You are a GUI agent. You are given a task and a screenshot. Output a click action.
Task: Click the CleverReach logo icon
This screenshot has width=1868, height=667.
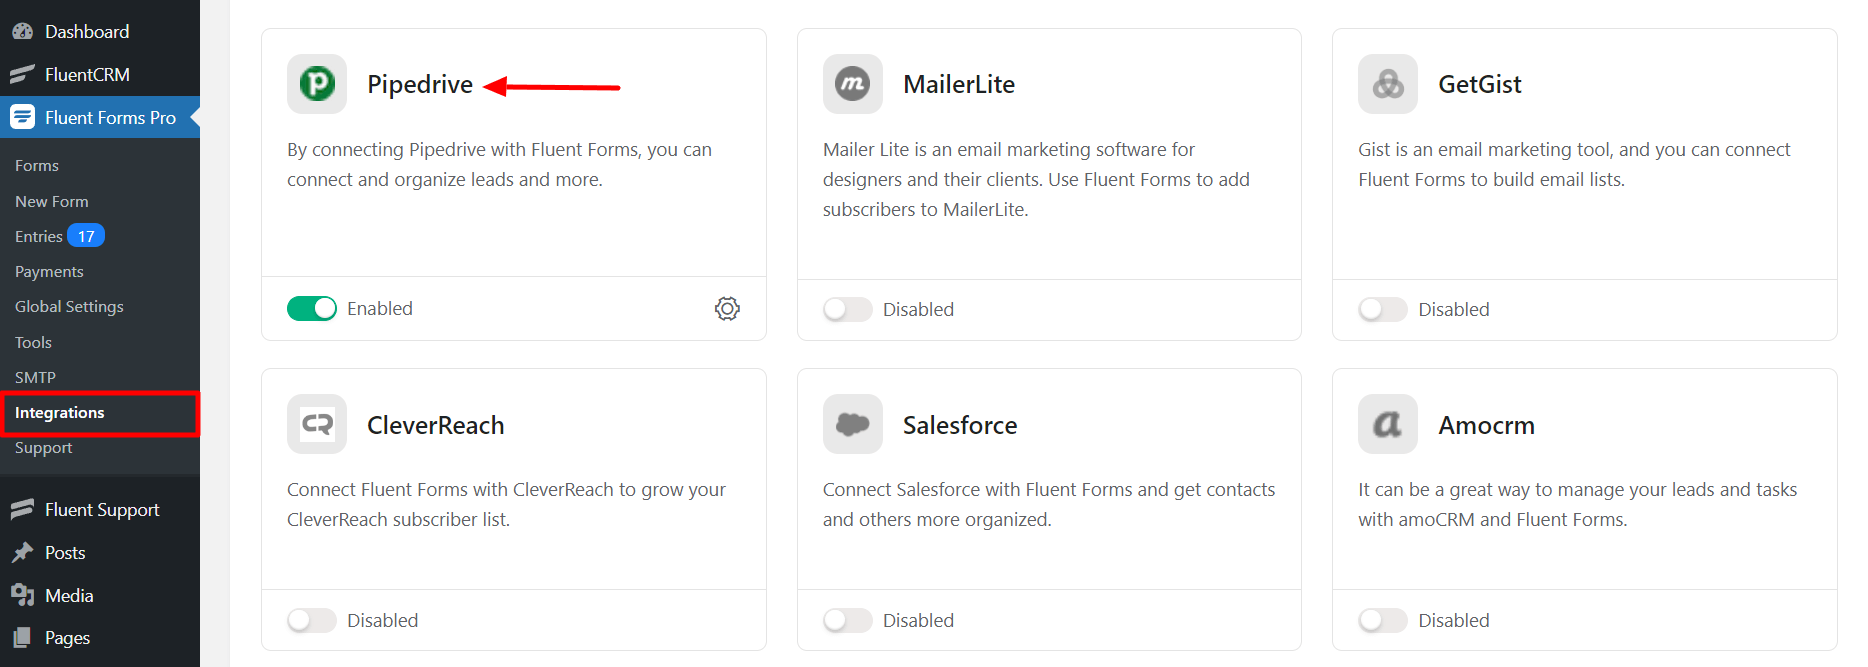click(317, 424)
